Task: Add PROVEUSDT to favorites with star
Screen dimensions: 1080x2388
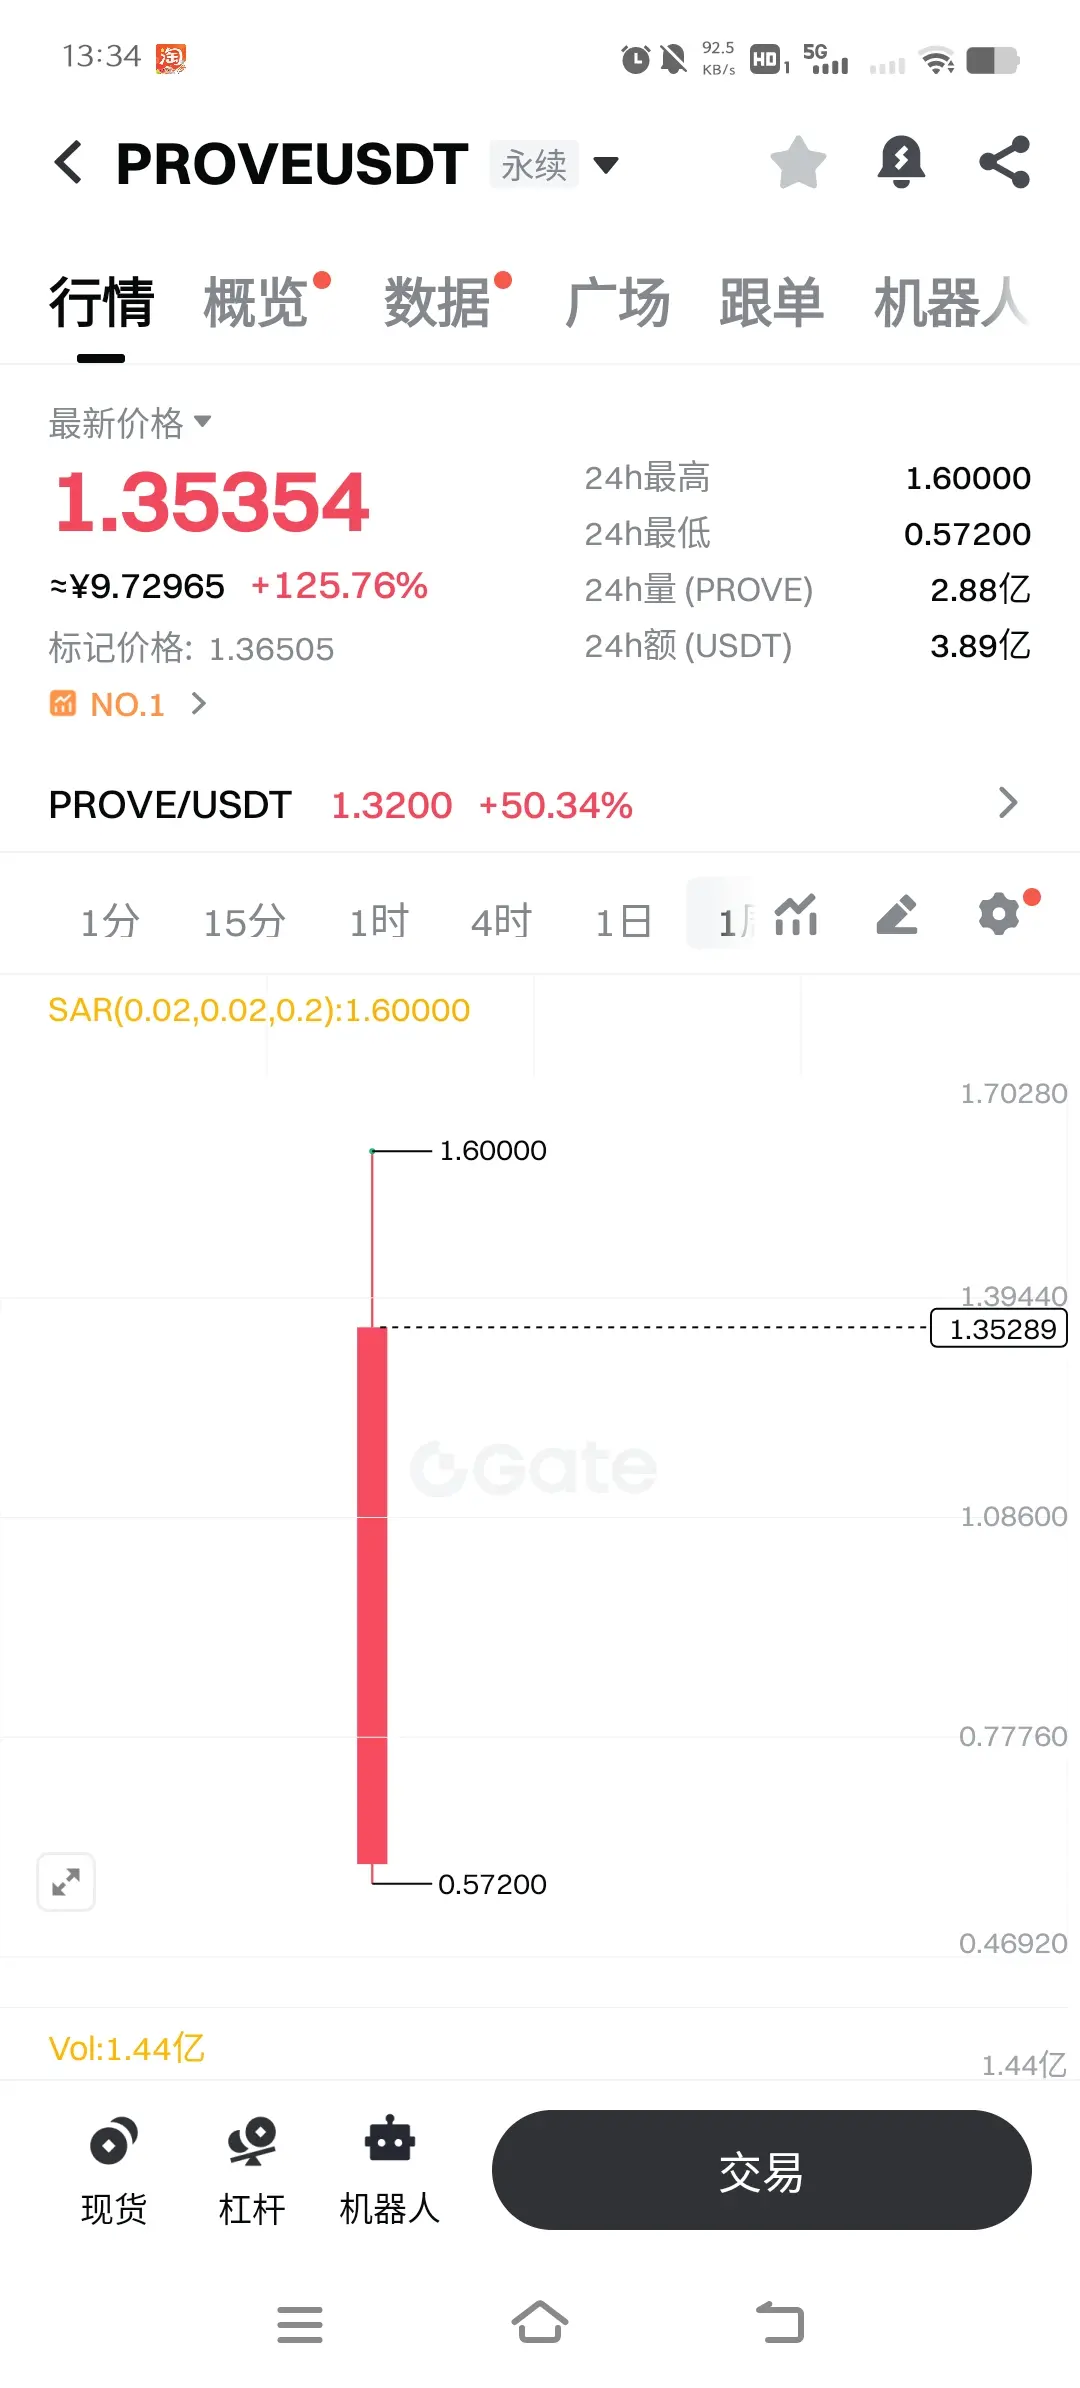Action: [x=798, y=162]
